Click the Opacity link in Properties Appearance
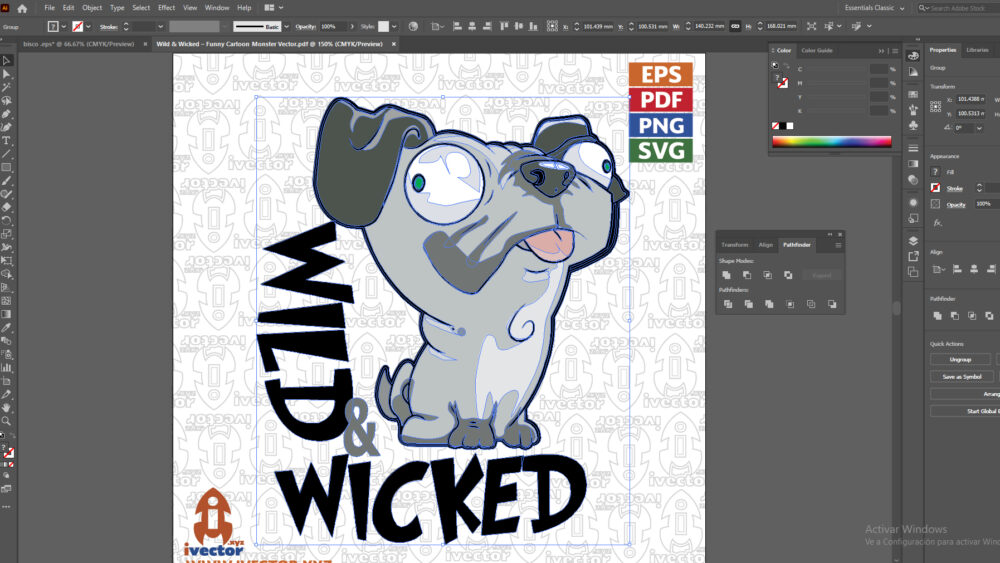 pos(956,205)
